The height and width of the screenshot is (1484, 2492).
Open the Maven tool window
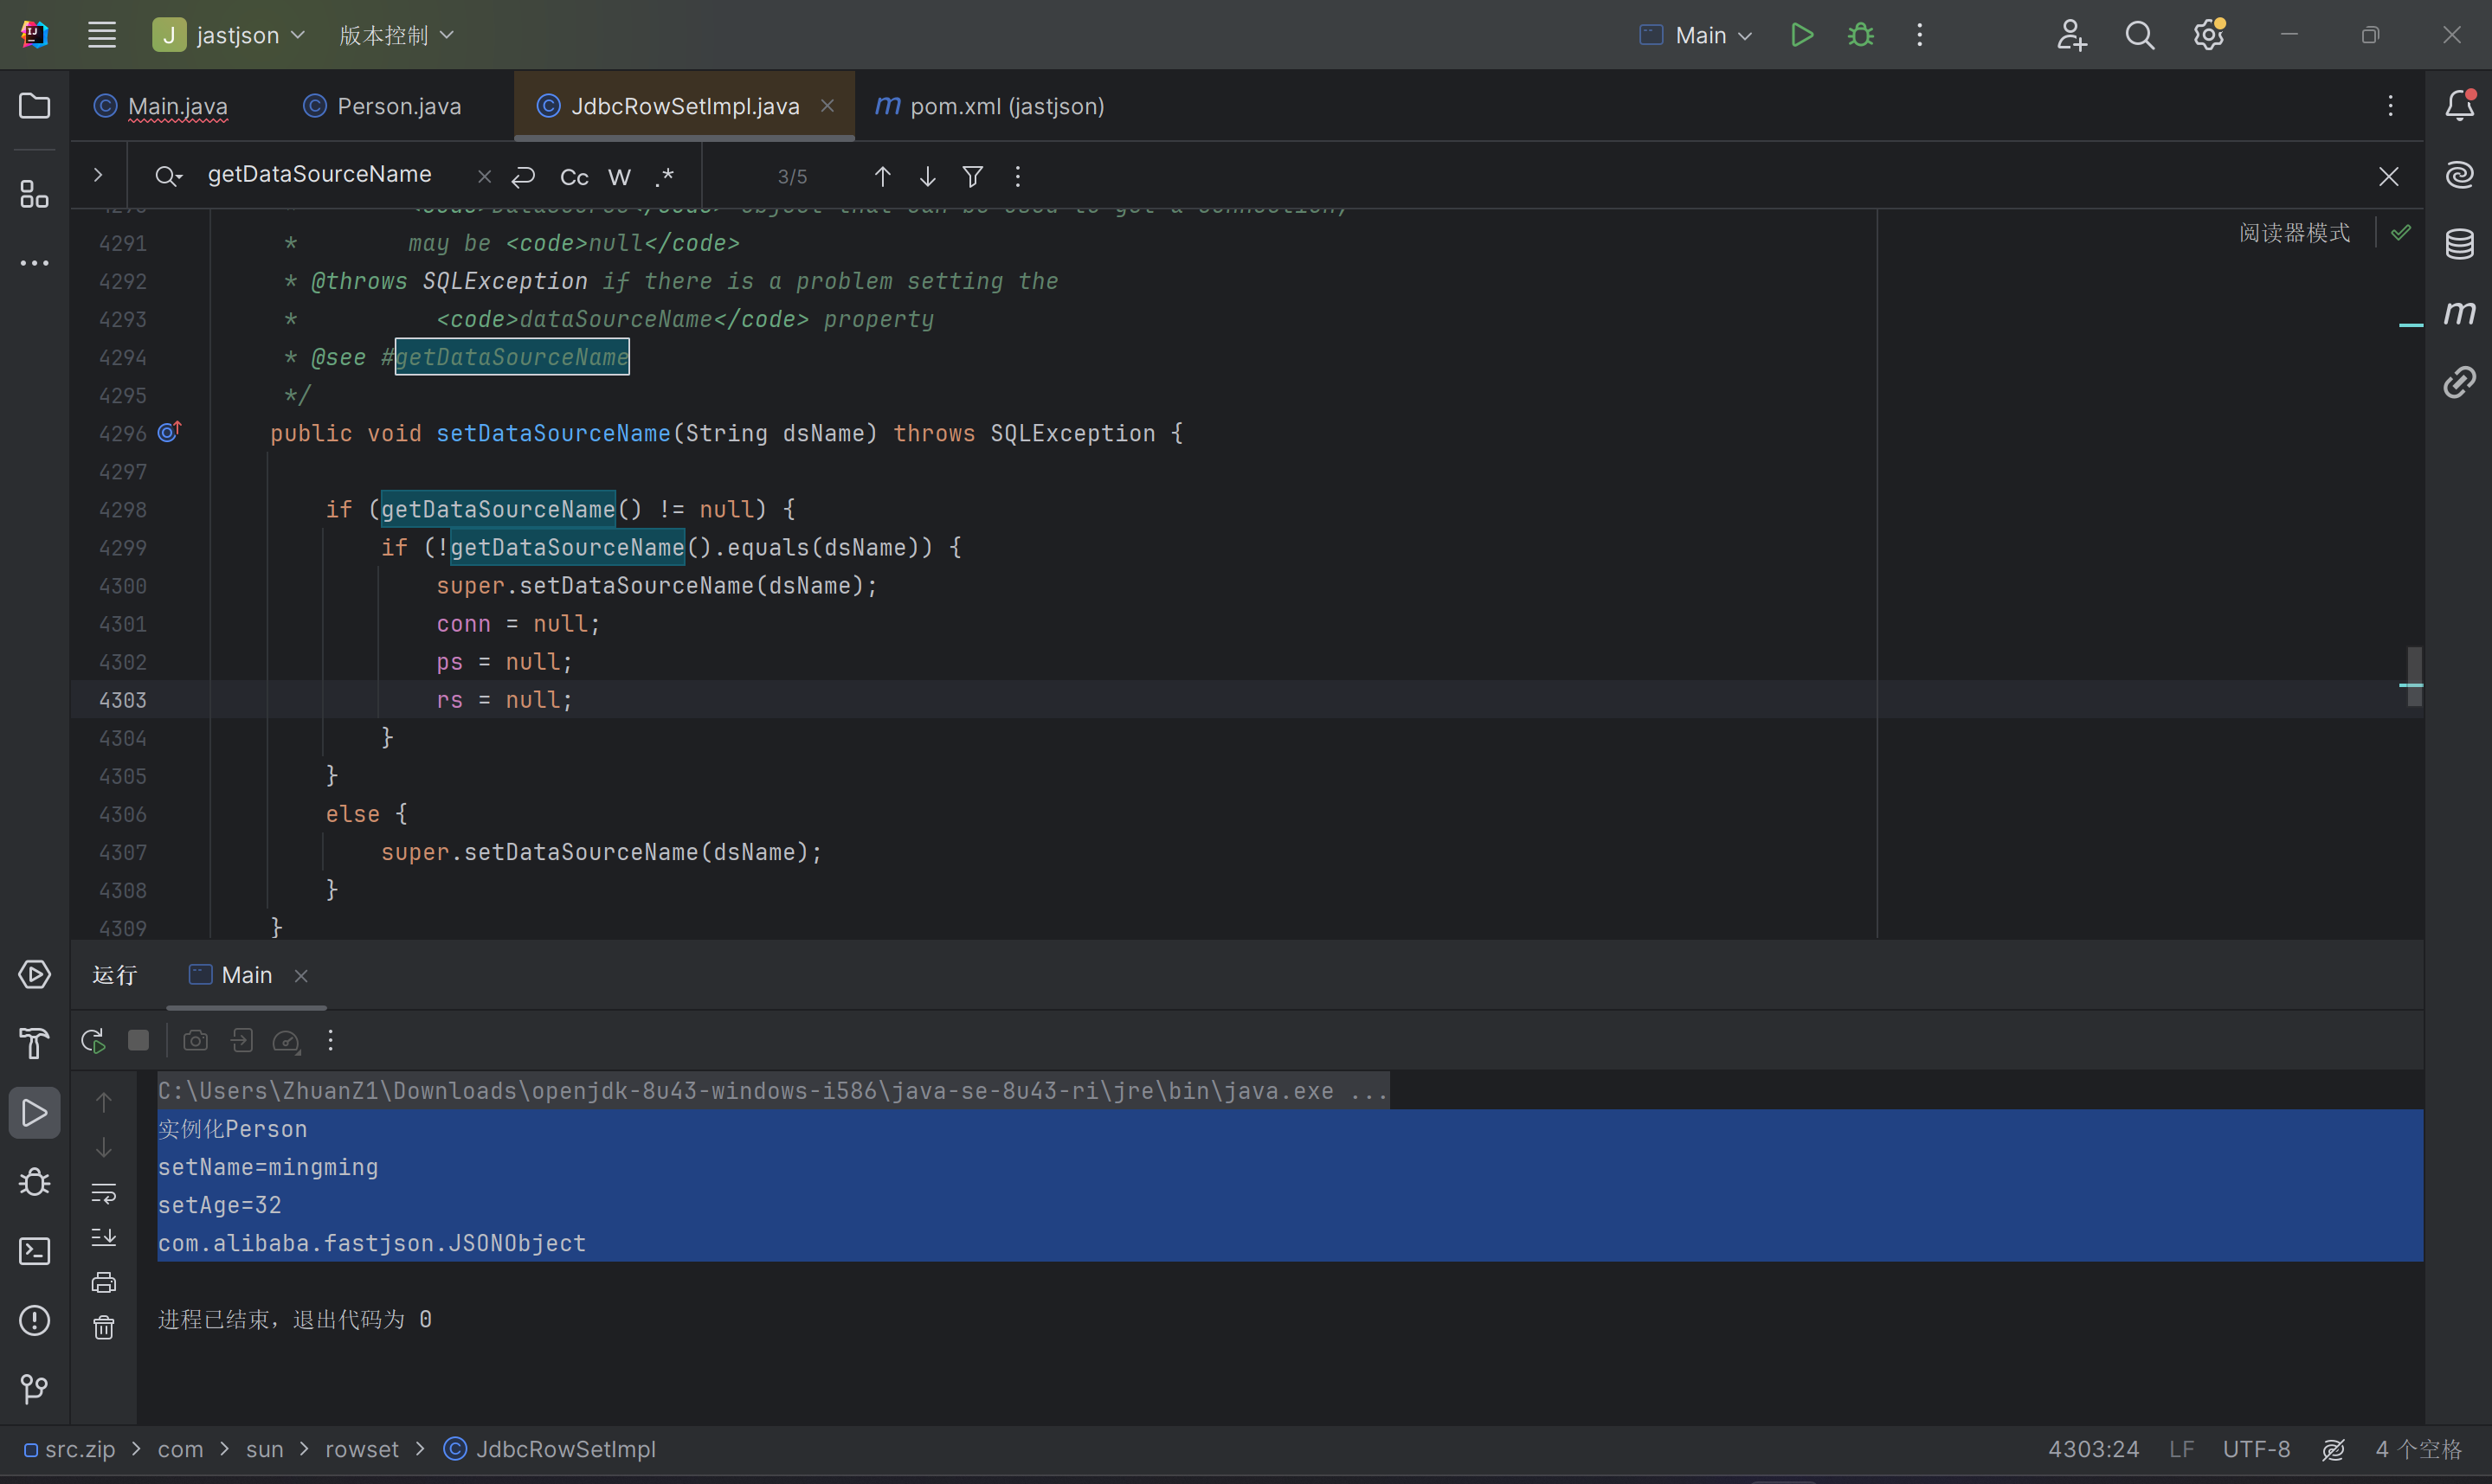(2459, 313)
